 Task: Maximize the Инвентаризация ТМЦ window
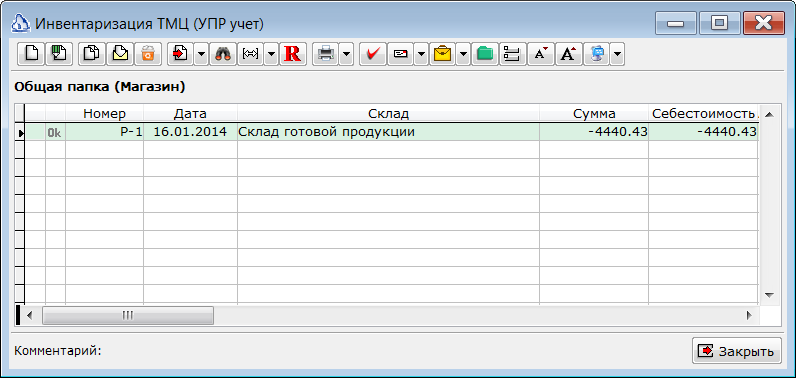click(x=719, y=23)
